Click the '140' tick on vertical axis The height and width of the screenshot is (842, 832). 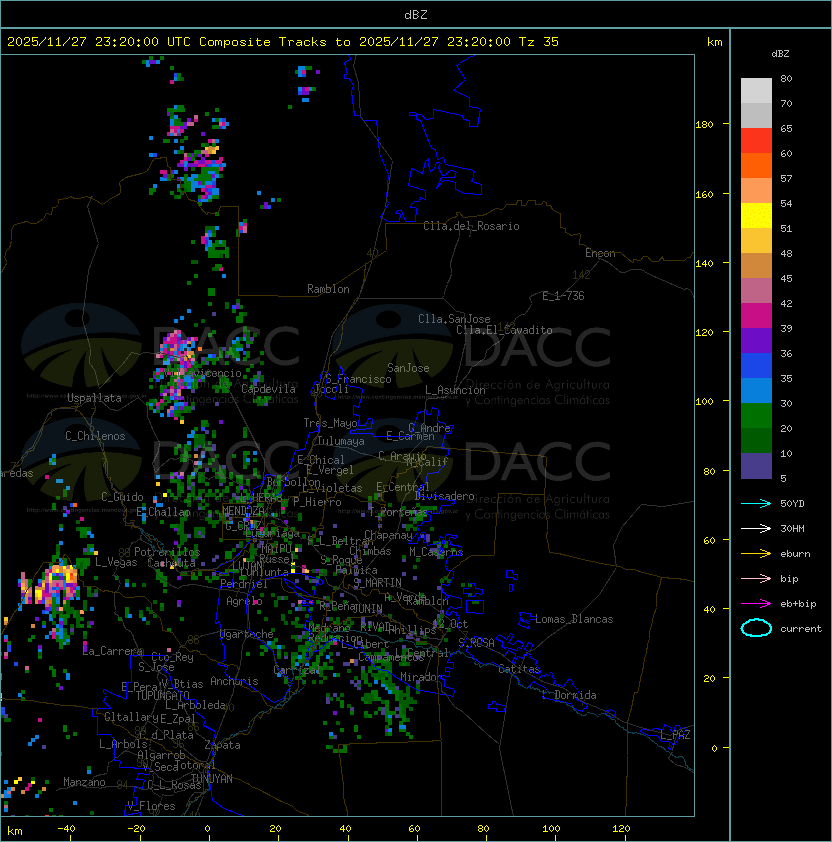click(704, 263)
